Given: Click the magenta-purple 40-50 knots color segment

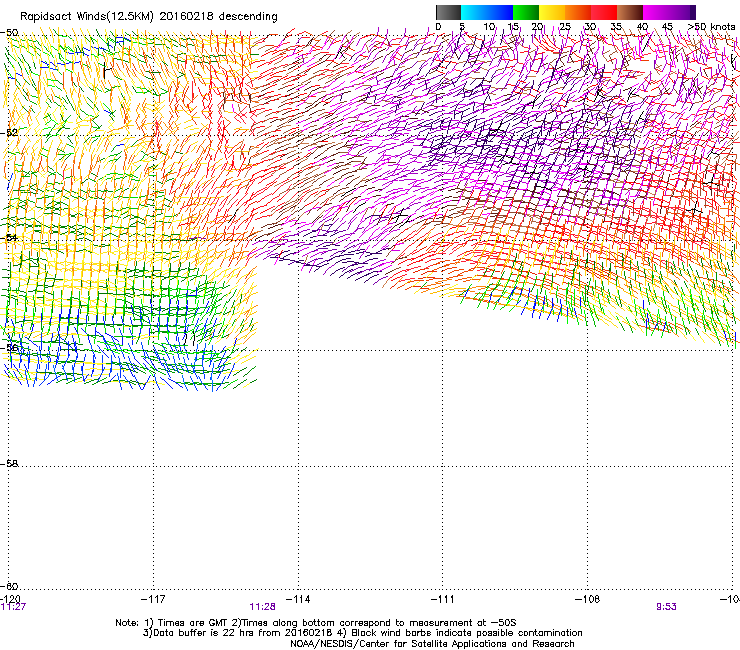Looking at the screenshot, I should [669, 12].
